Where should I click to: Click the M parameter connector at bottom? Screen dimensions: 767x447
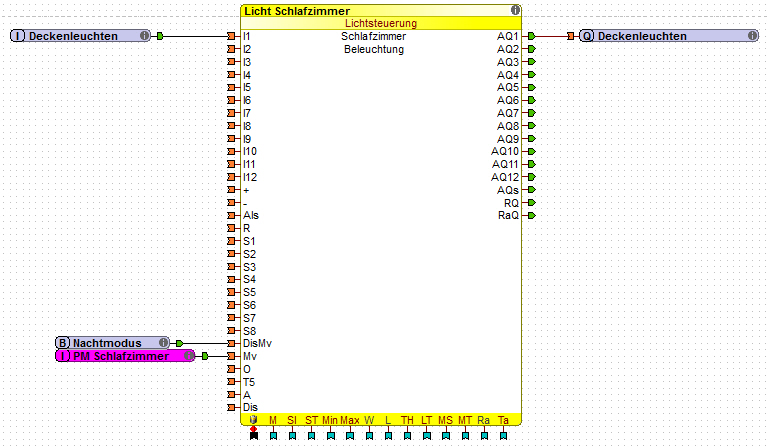(273, 435)
